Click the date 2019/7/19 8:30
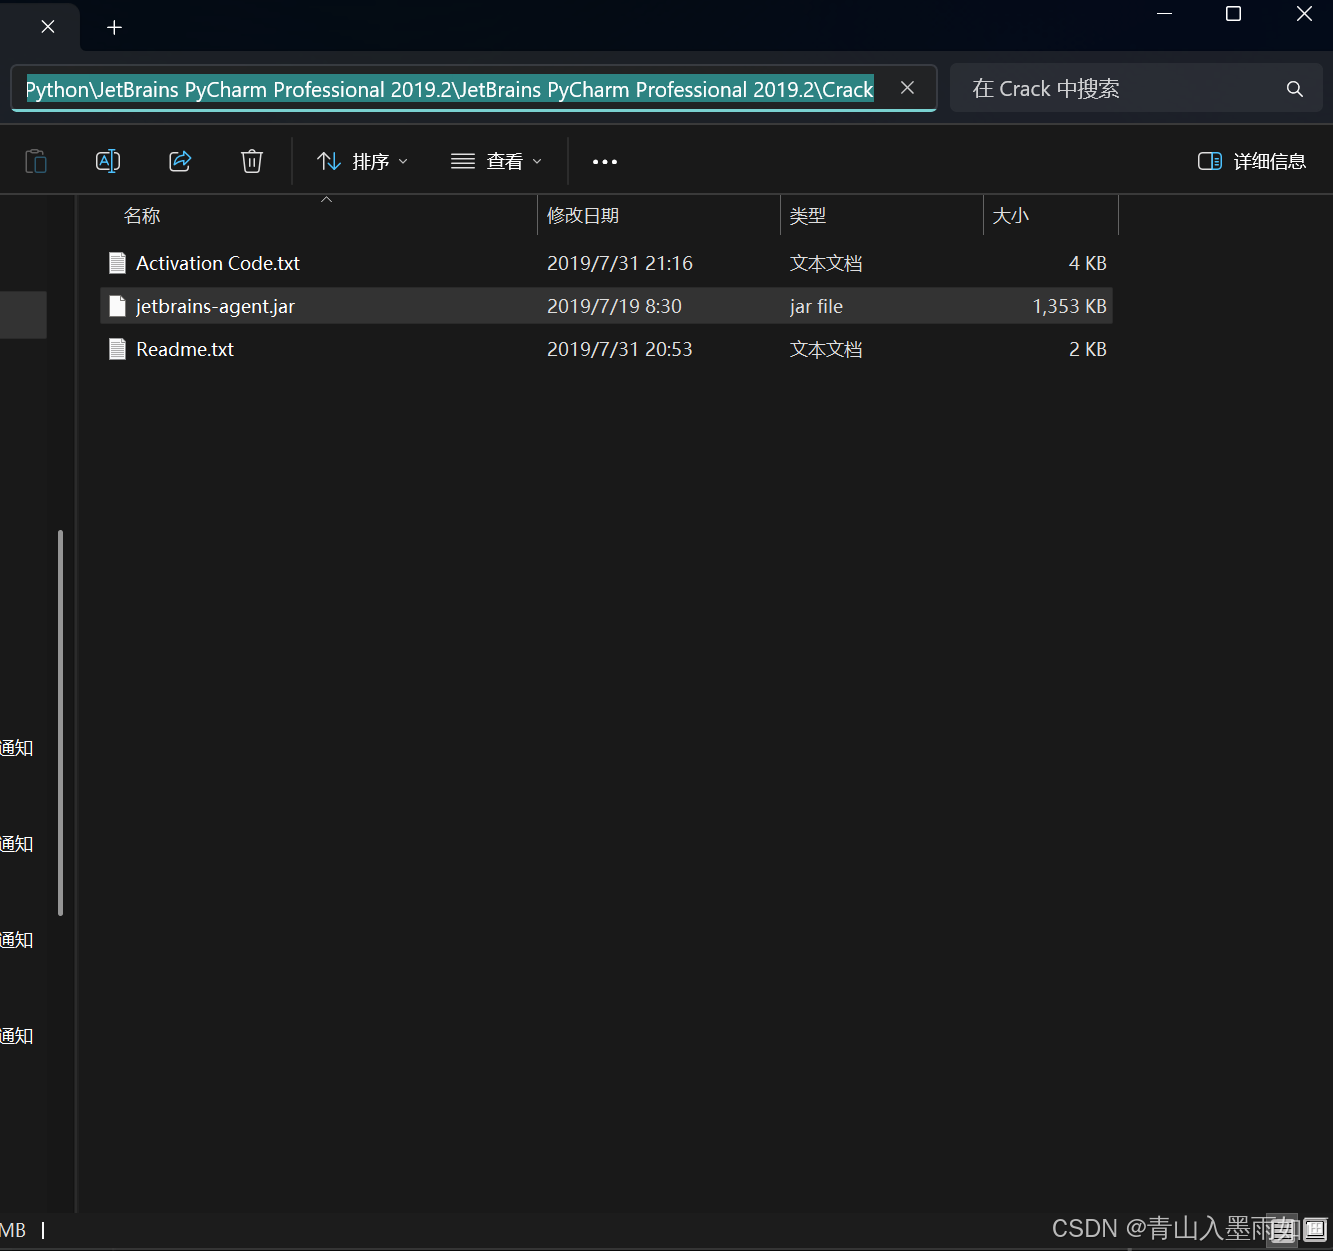The width and height of the screenshot is (1333, 1251). [x=614, y=306]
